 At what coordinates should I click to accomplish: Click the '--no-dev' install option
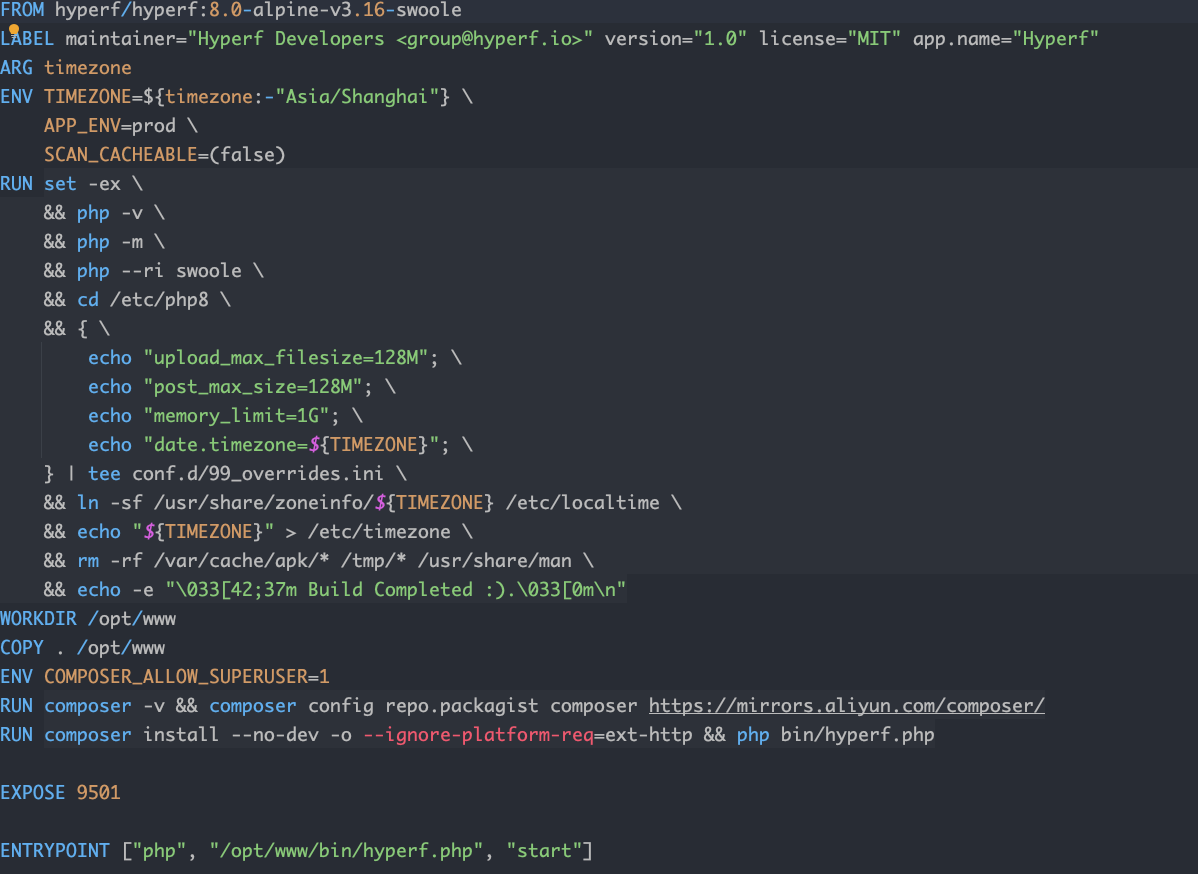274,736
